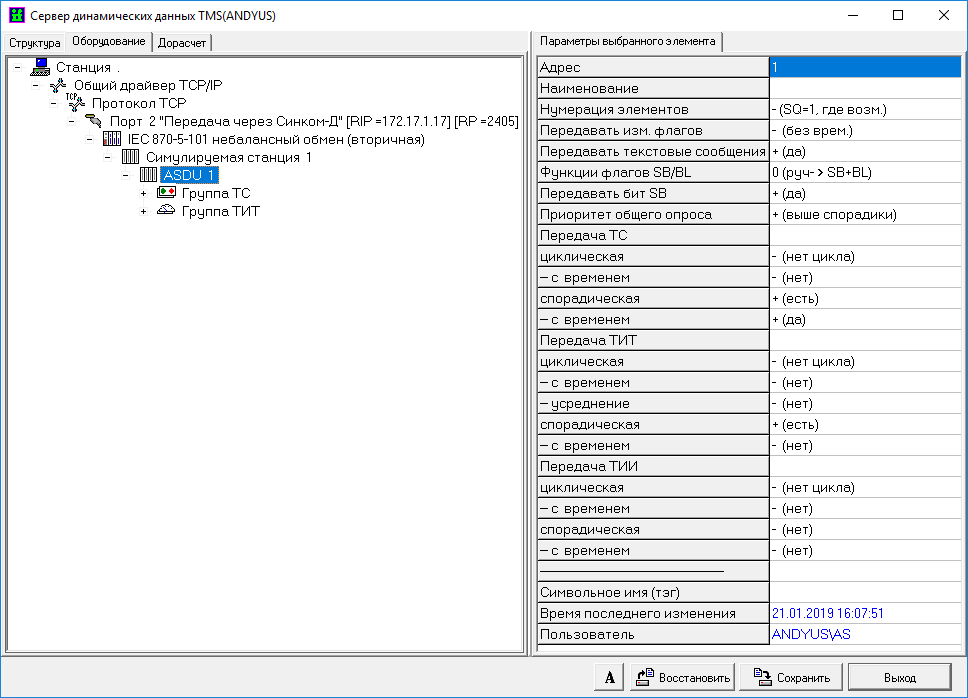Collapse the ASDU 1 tree node
968x698 pixels.
tap(125, 175)
